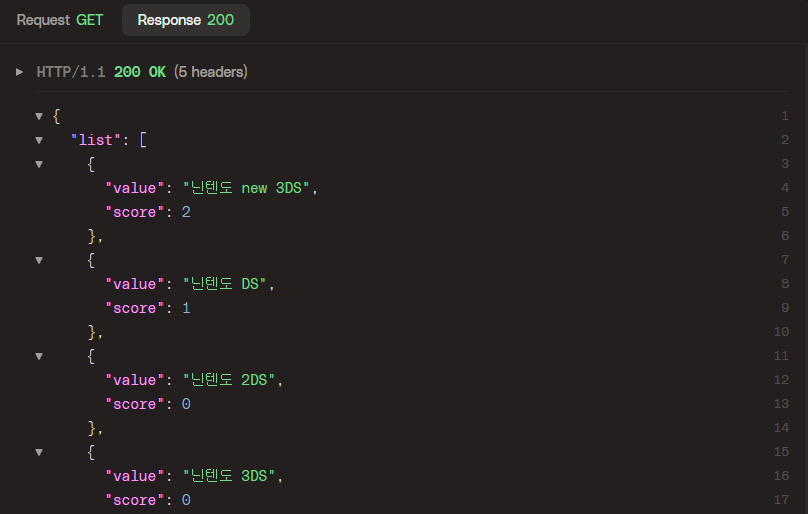Image resolution: width=808 pixels, height=514 pixels.
Task: Click the value "닌텐도 3DS"
Action: click(x=229, y=475)
